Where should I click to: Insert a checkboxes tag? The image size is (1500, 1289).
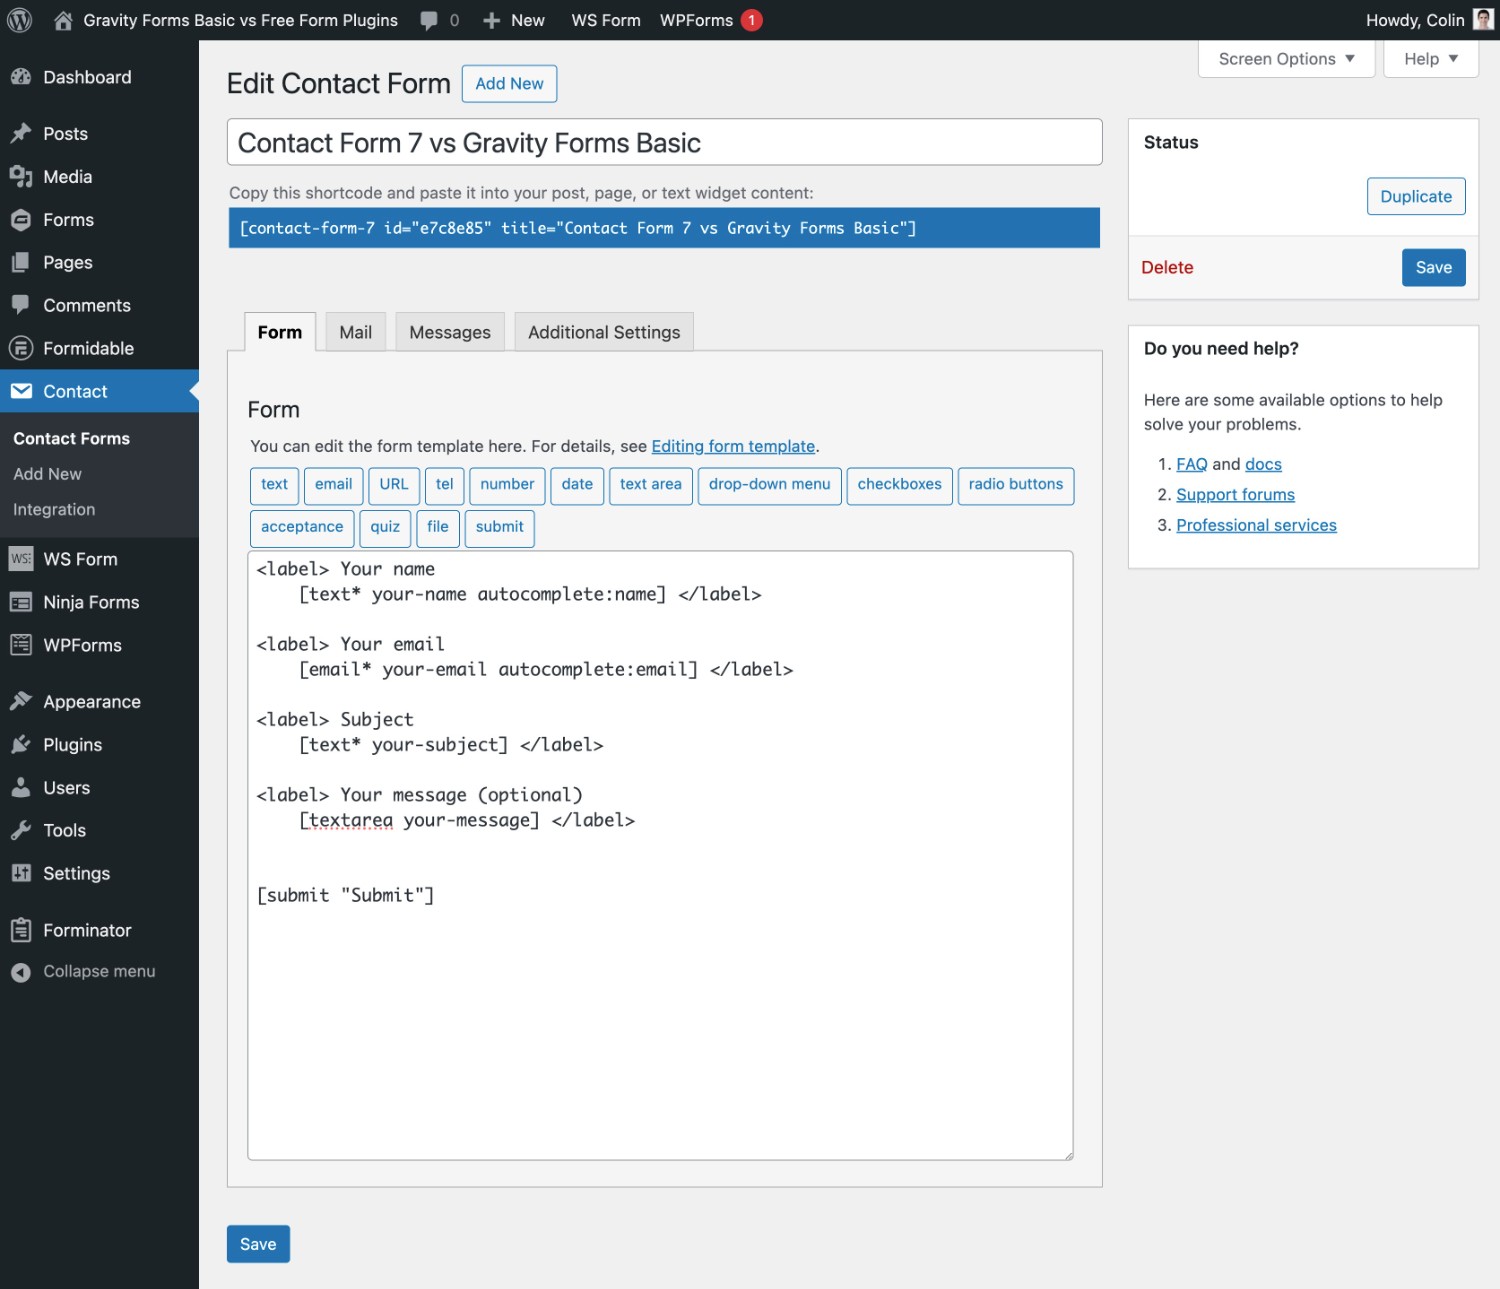coord(899,485)
